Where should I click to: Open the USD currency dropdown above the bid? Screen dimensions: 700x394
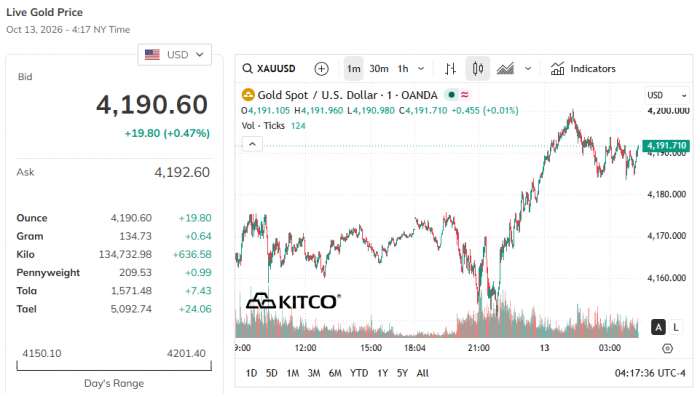[x=175, y=54]
